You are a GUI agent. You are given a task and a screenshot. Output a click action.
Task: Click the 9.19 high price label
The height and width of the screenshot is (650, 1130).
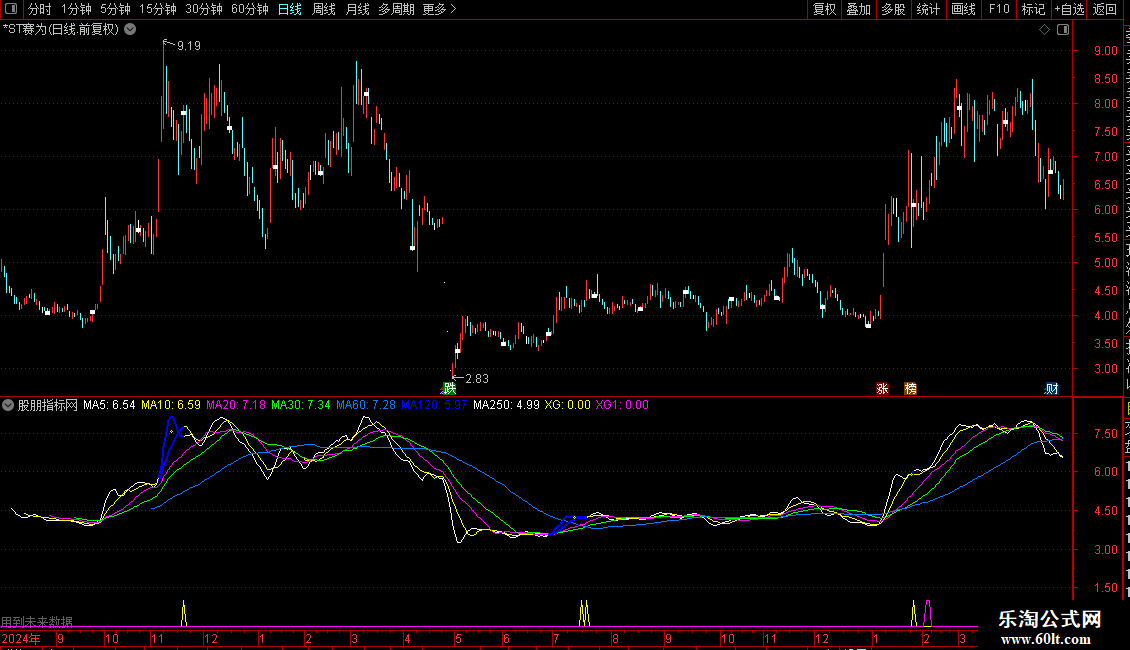189,45
